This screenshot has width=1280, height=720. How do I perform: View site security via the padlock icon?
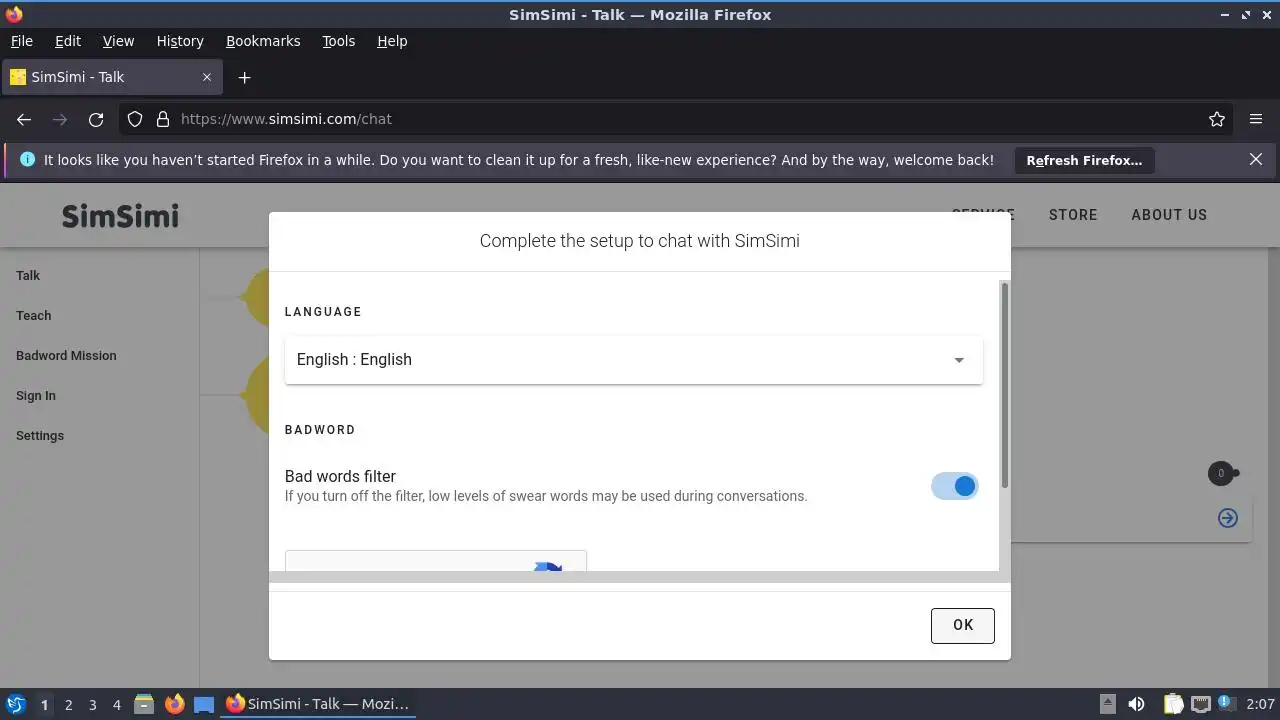163,119
